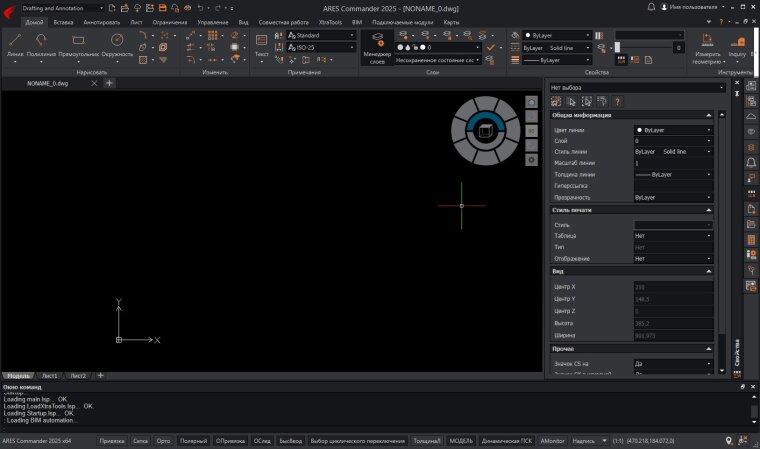Switch to the Лист1 sheet tab
This screenshot has height=449, width=760.
click(x=49, y=375)
